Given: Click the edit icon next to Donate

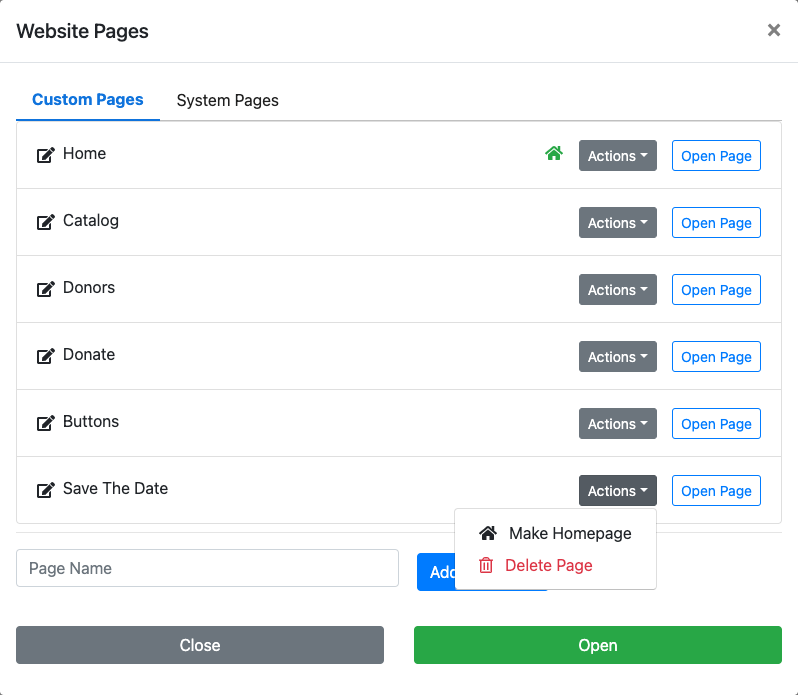Looking at the screenshot, I should coord(45,356).
